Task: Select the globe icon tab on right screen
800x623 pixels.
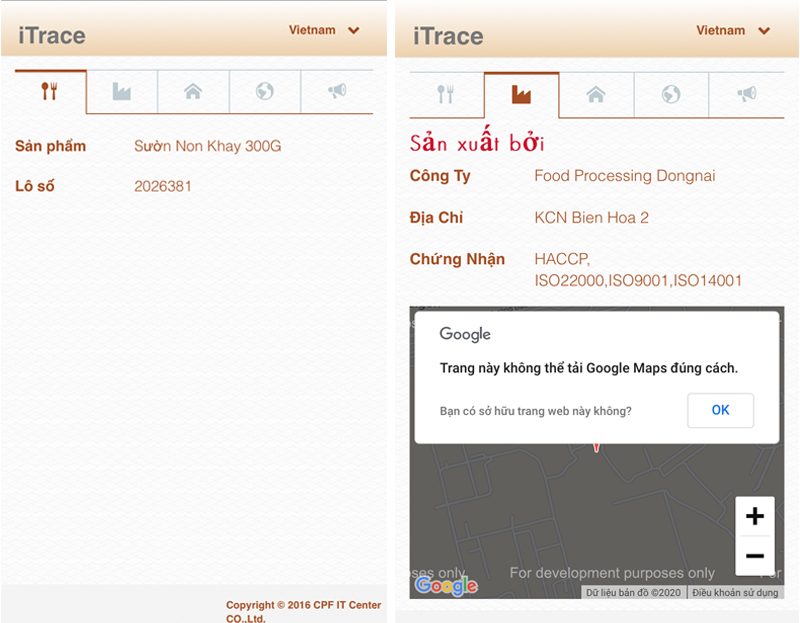Action: [671, 95]
